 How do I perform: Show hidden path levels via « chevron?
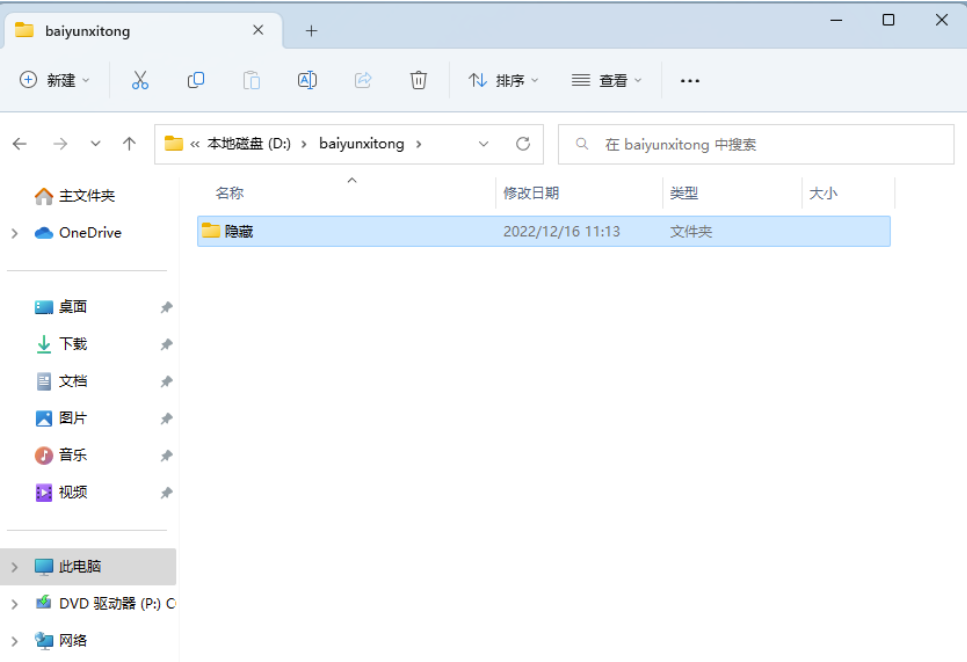click(195, 144)
